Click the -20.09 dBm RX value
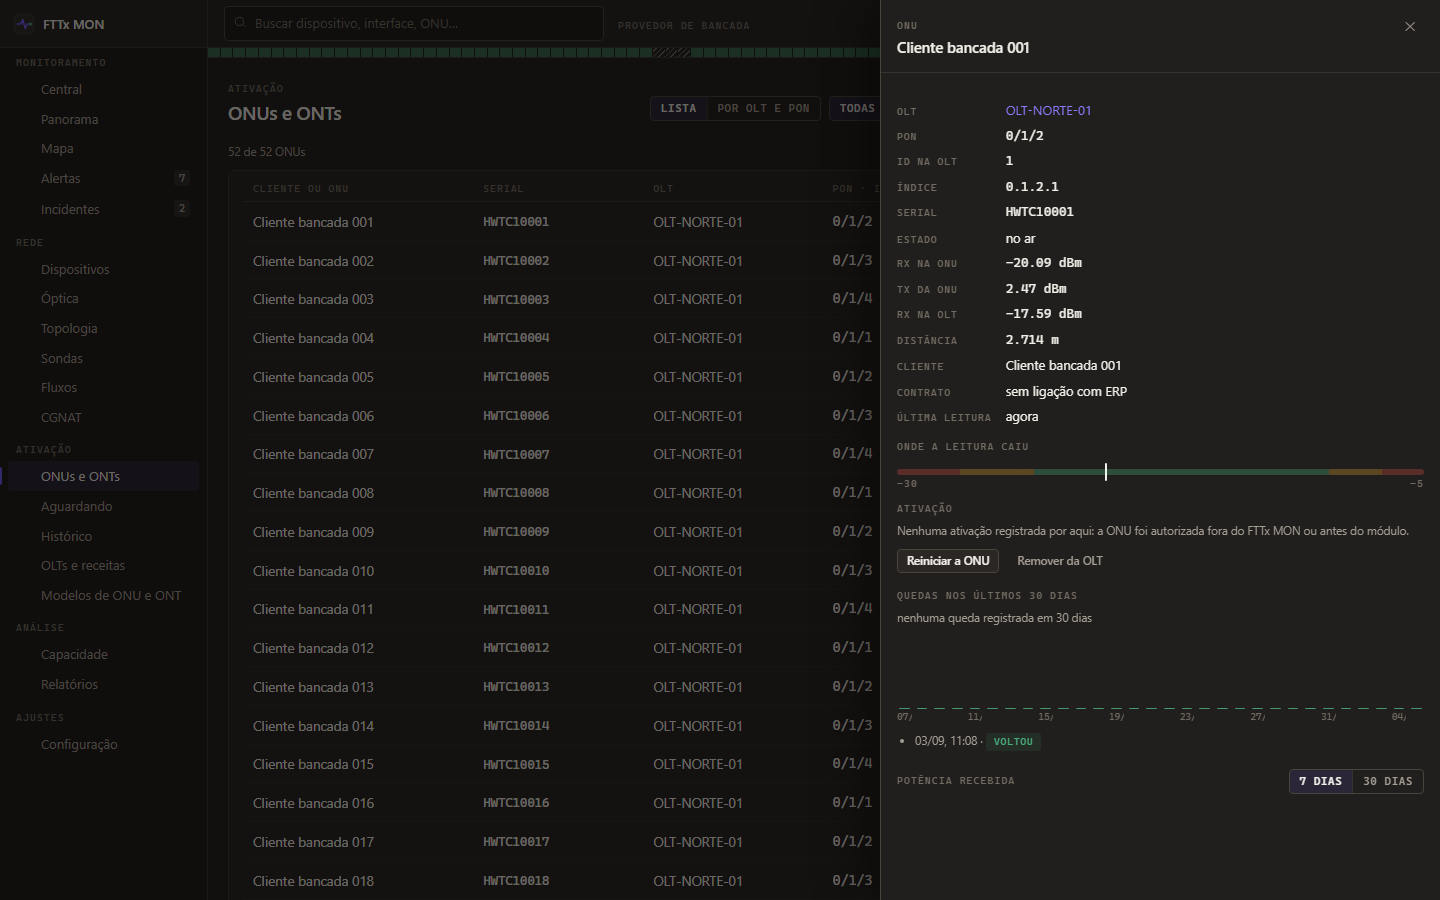Screen dimensions: 1440x900 click(1044, 263)
